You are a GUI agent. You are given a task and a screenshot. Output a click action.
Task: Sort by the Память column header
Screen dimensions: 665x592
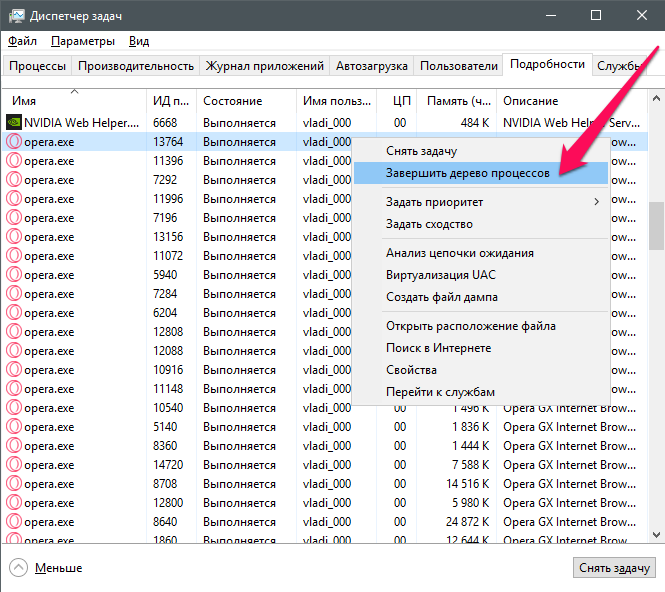[x=457, y=101]
